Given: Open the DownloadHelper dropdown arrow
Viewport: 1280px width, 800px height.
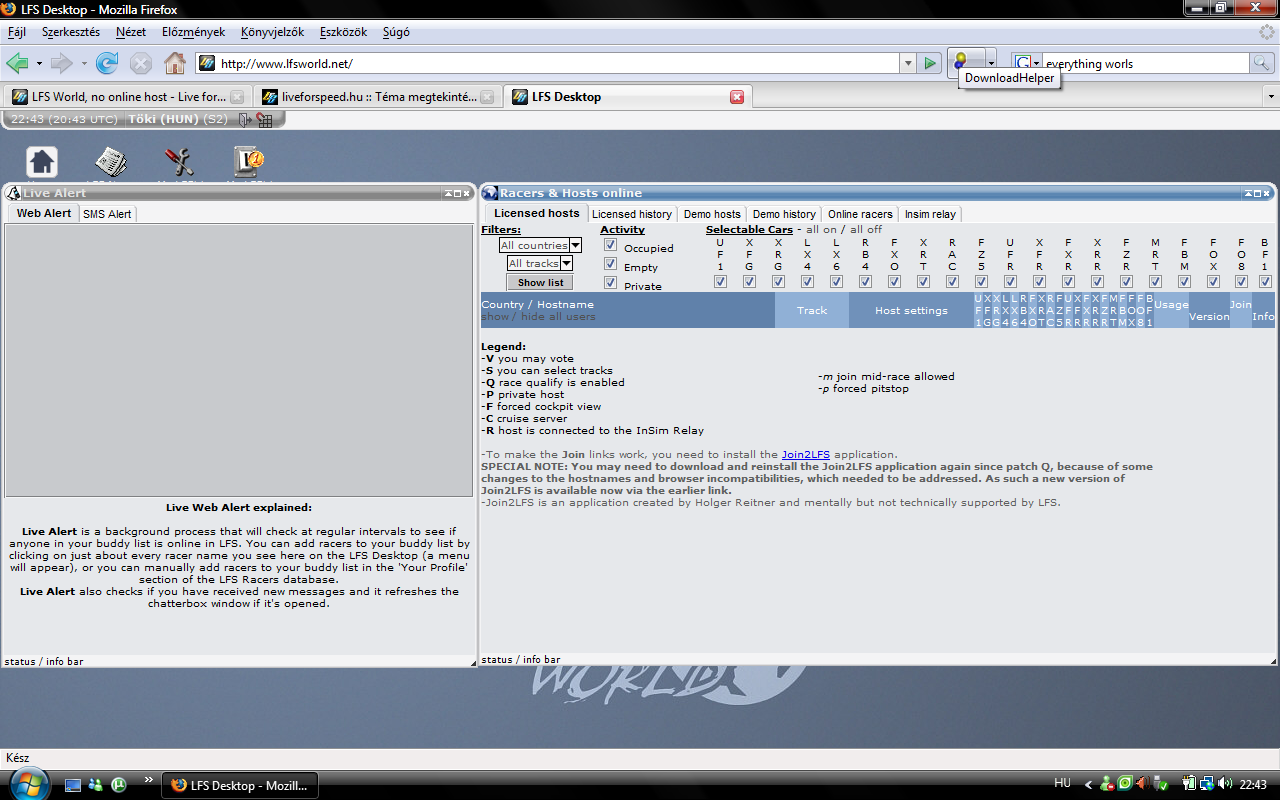Looking at the screenshot, I should [990, 62].
